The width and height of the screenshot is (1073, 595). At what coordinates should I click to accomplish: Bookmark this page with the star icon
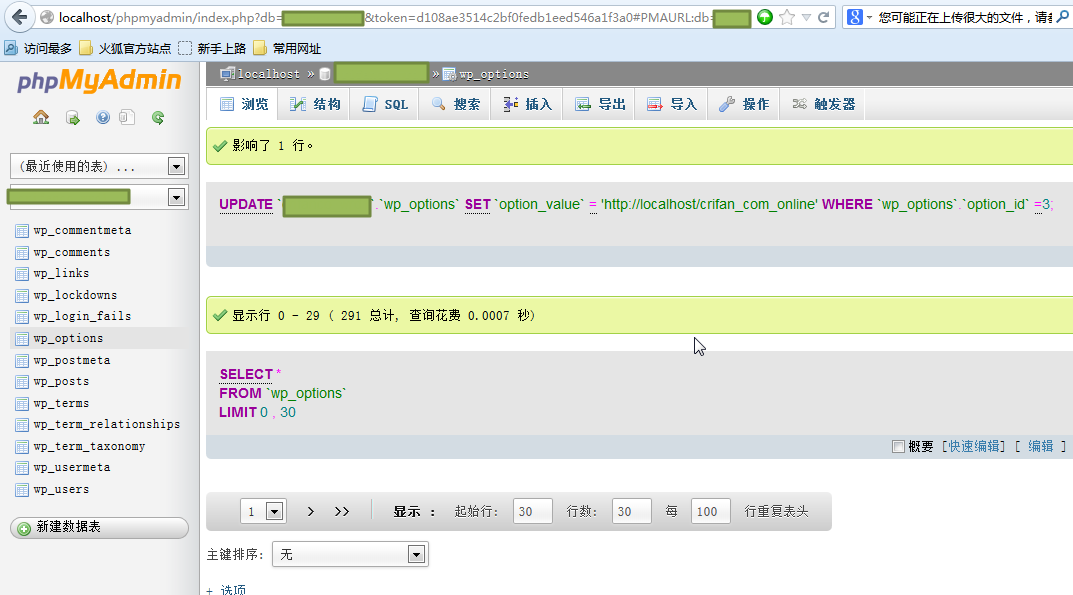coord(787,17)
